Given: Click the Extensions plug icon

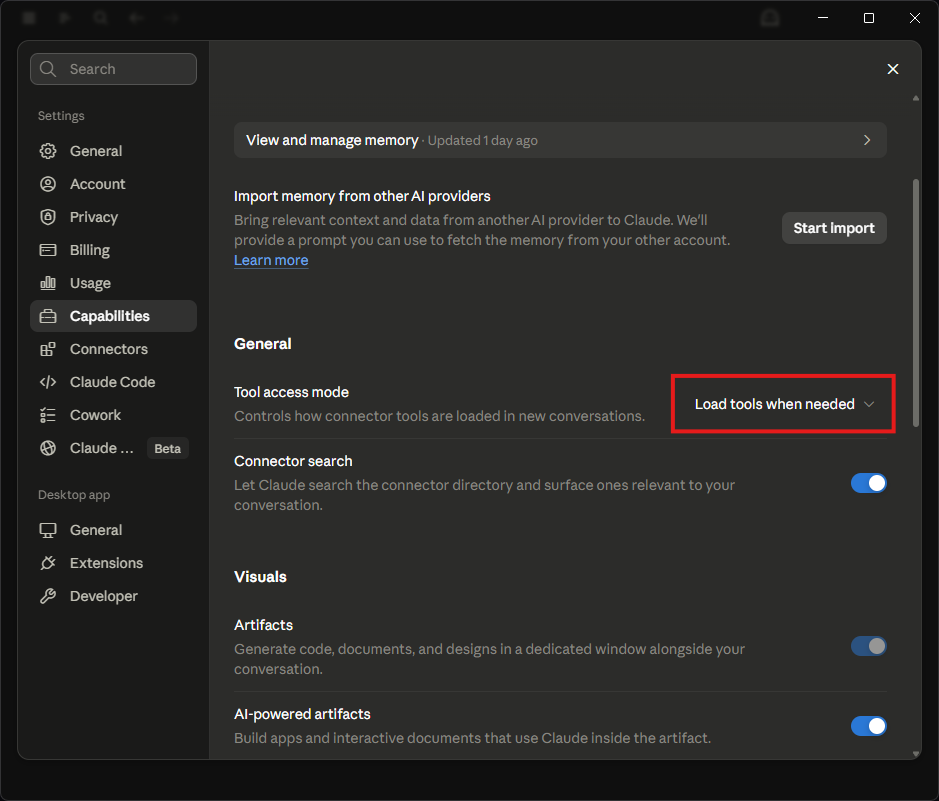Looking at the screenshot, I should click(x=48, y=563).
